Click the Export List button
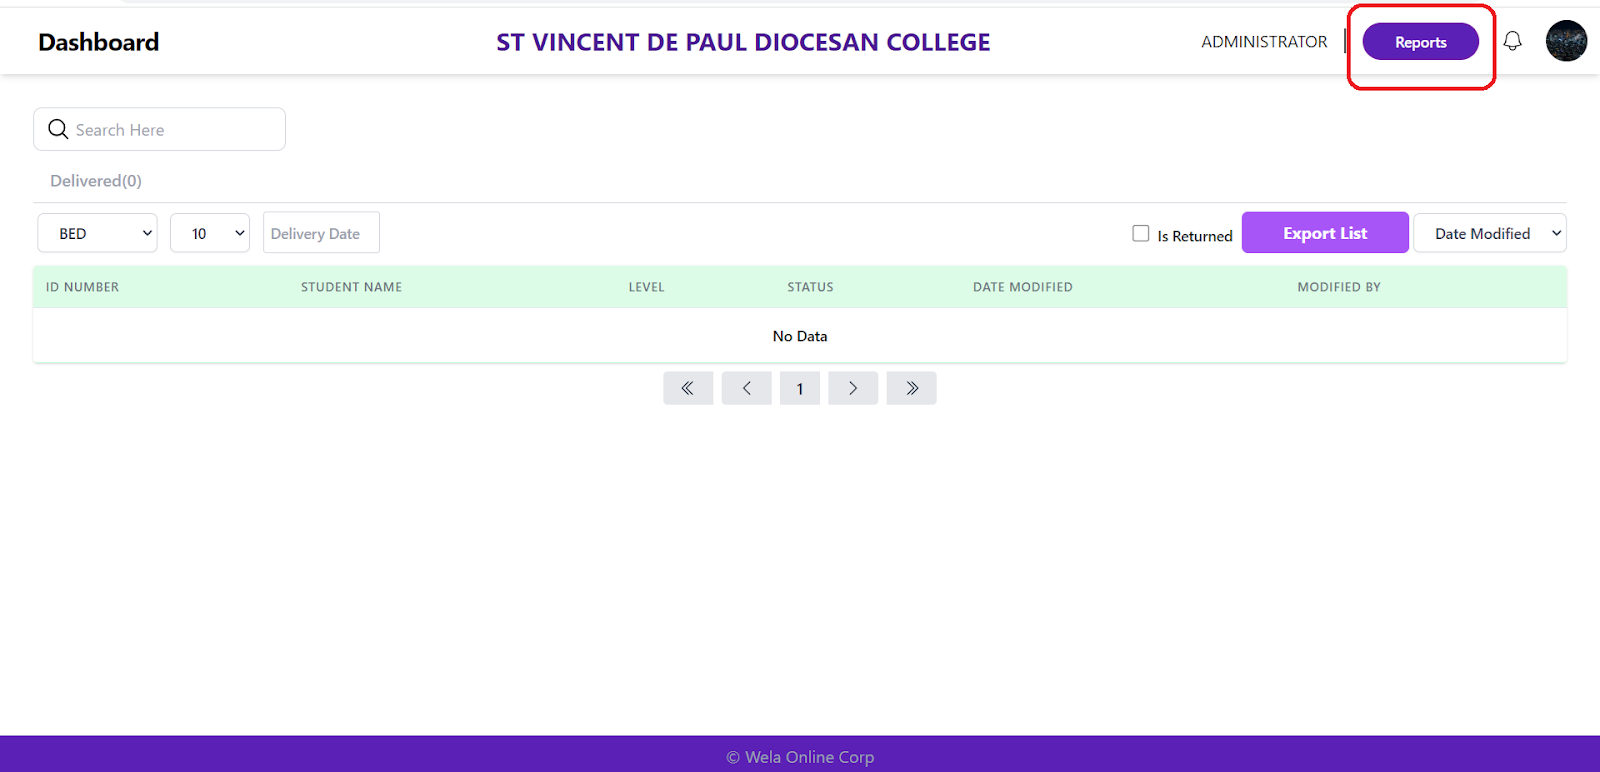Viewport: 1600px width, 772px height. click(x=1325, y=233)
